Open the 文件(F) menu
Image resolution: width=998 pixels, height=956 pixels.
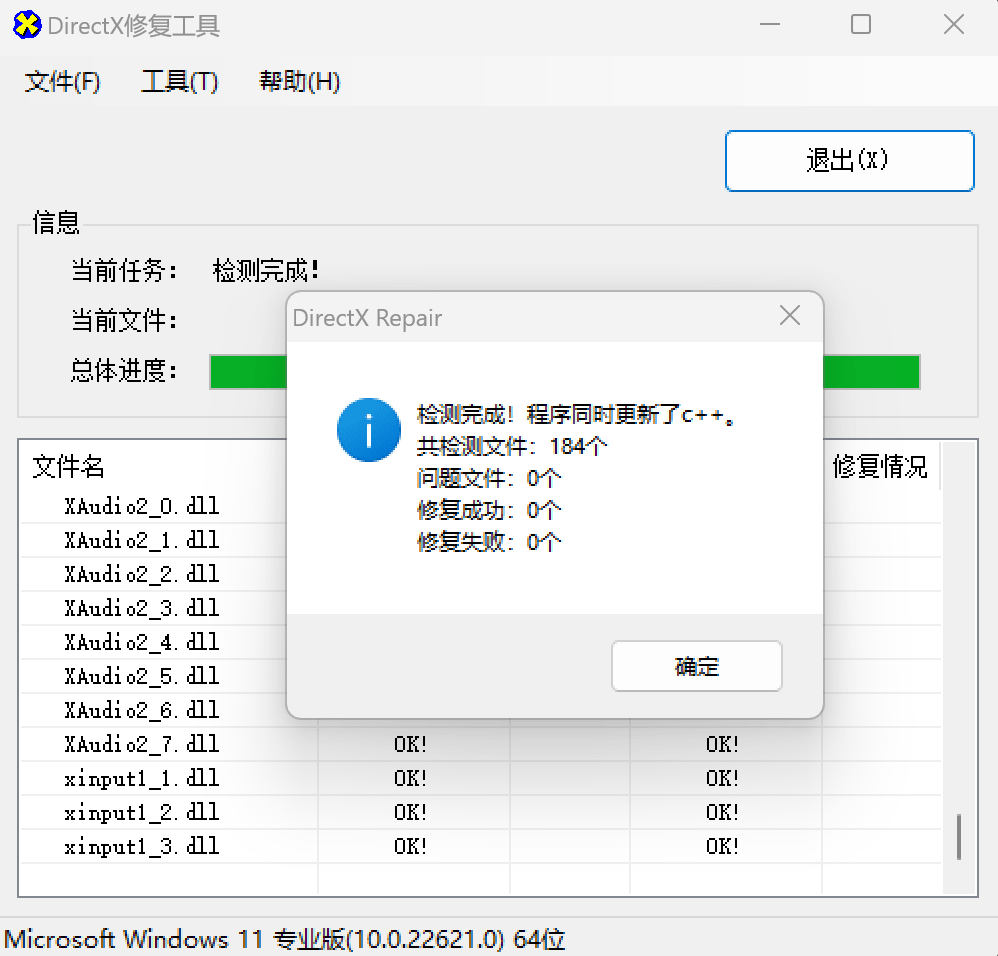click(x=62, y=82)
